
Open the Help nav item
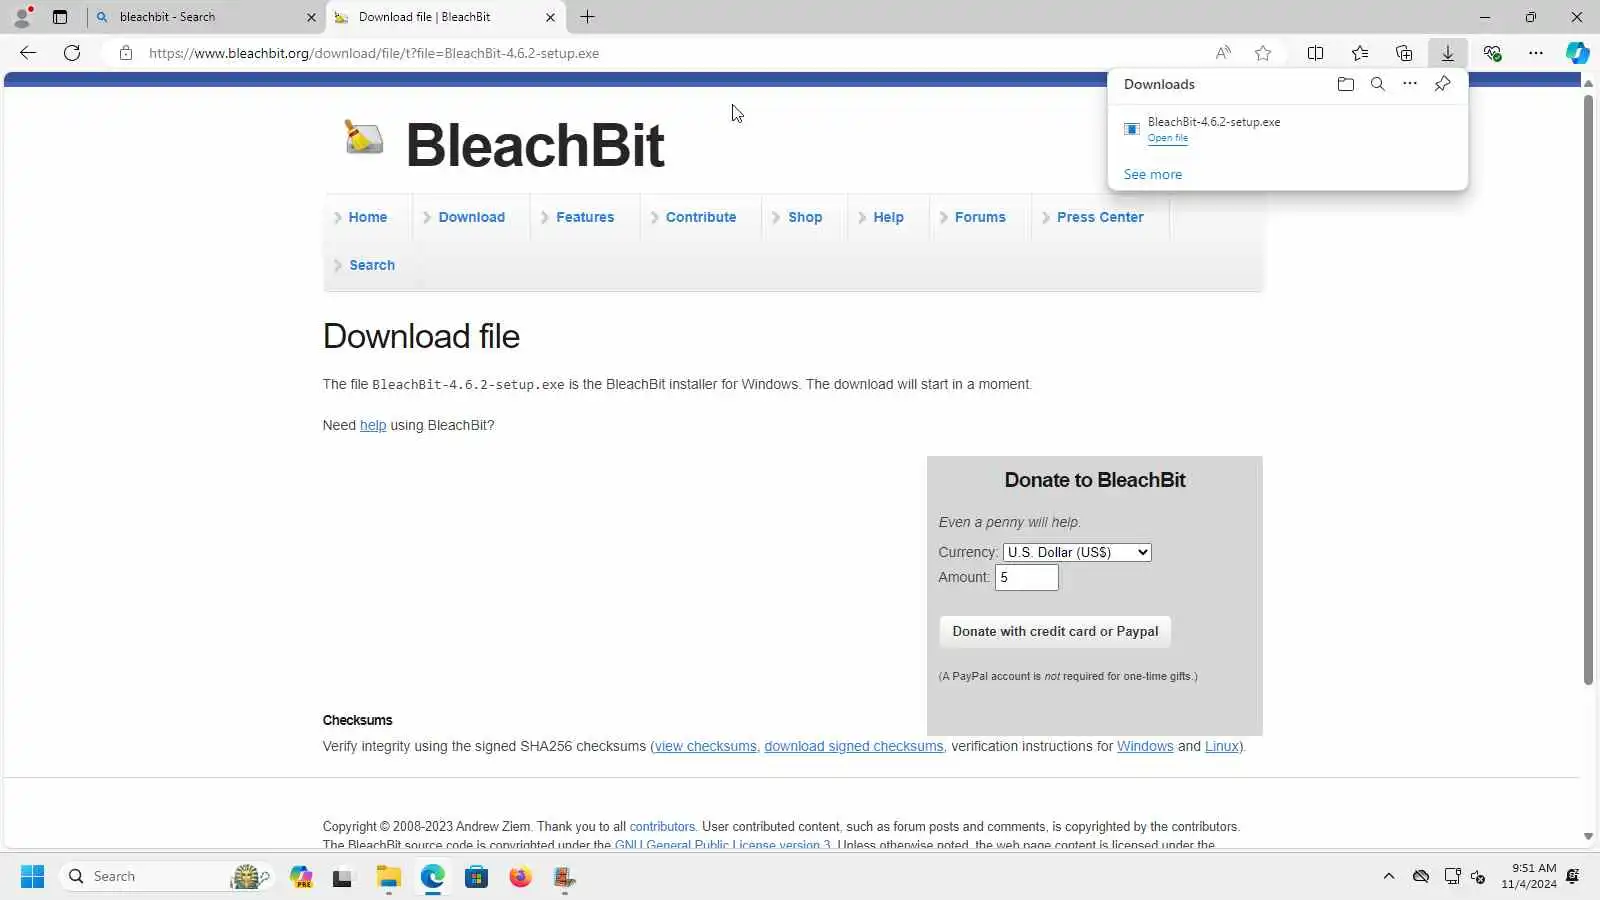point(888,217)
